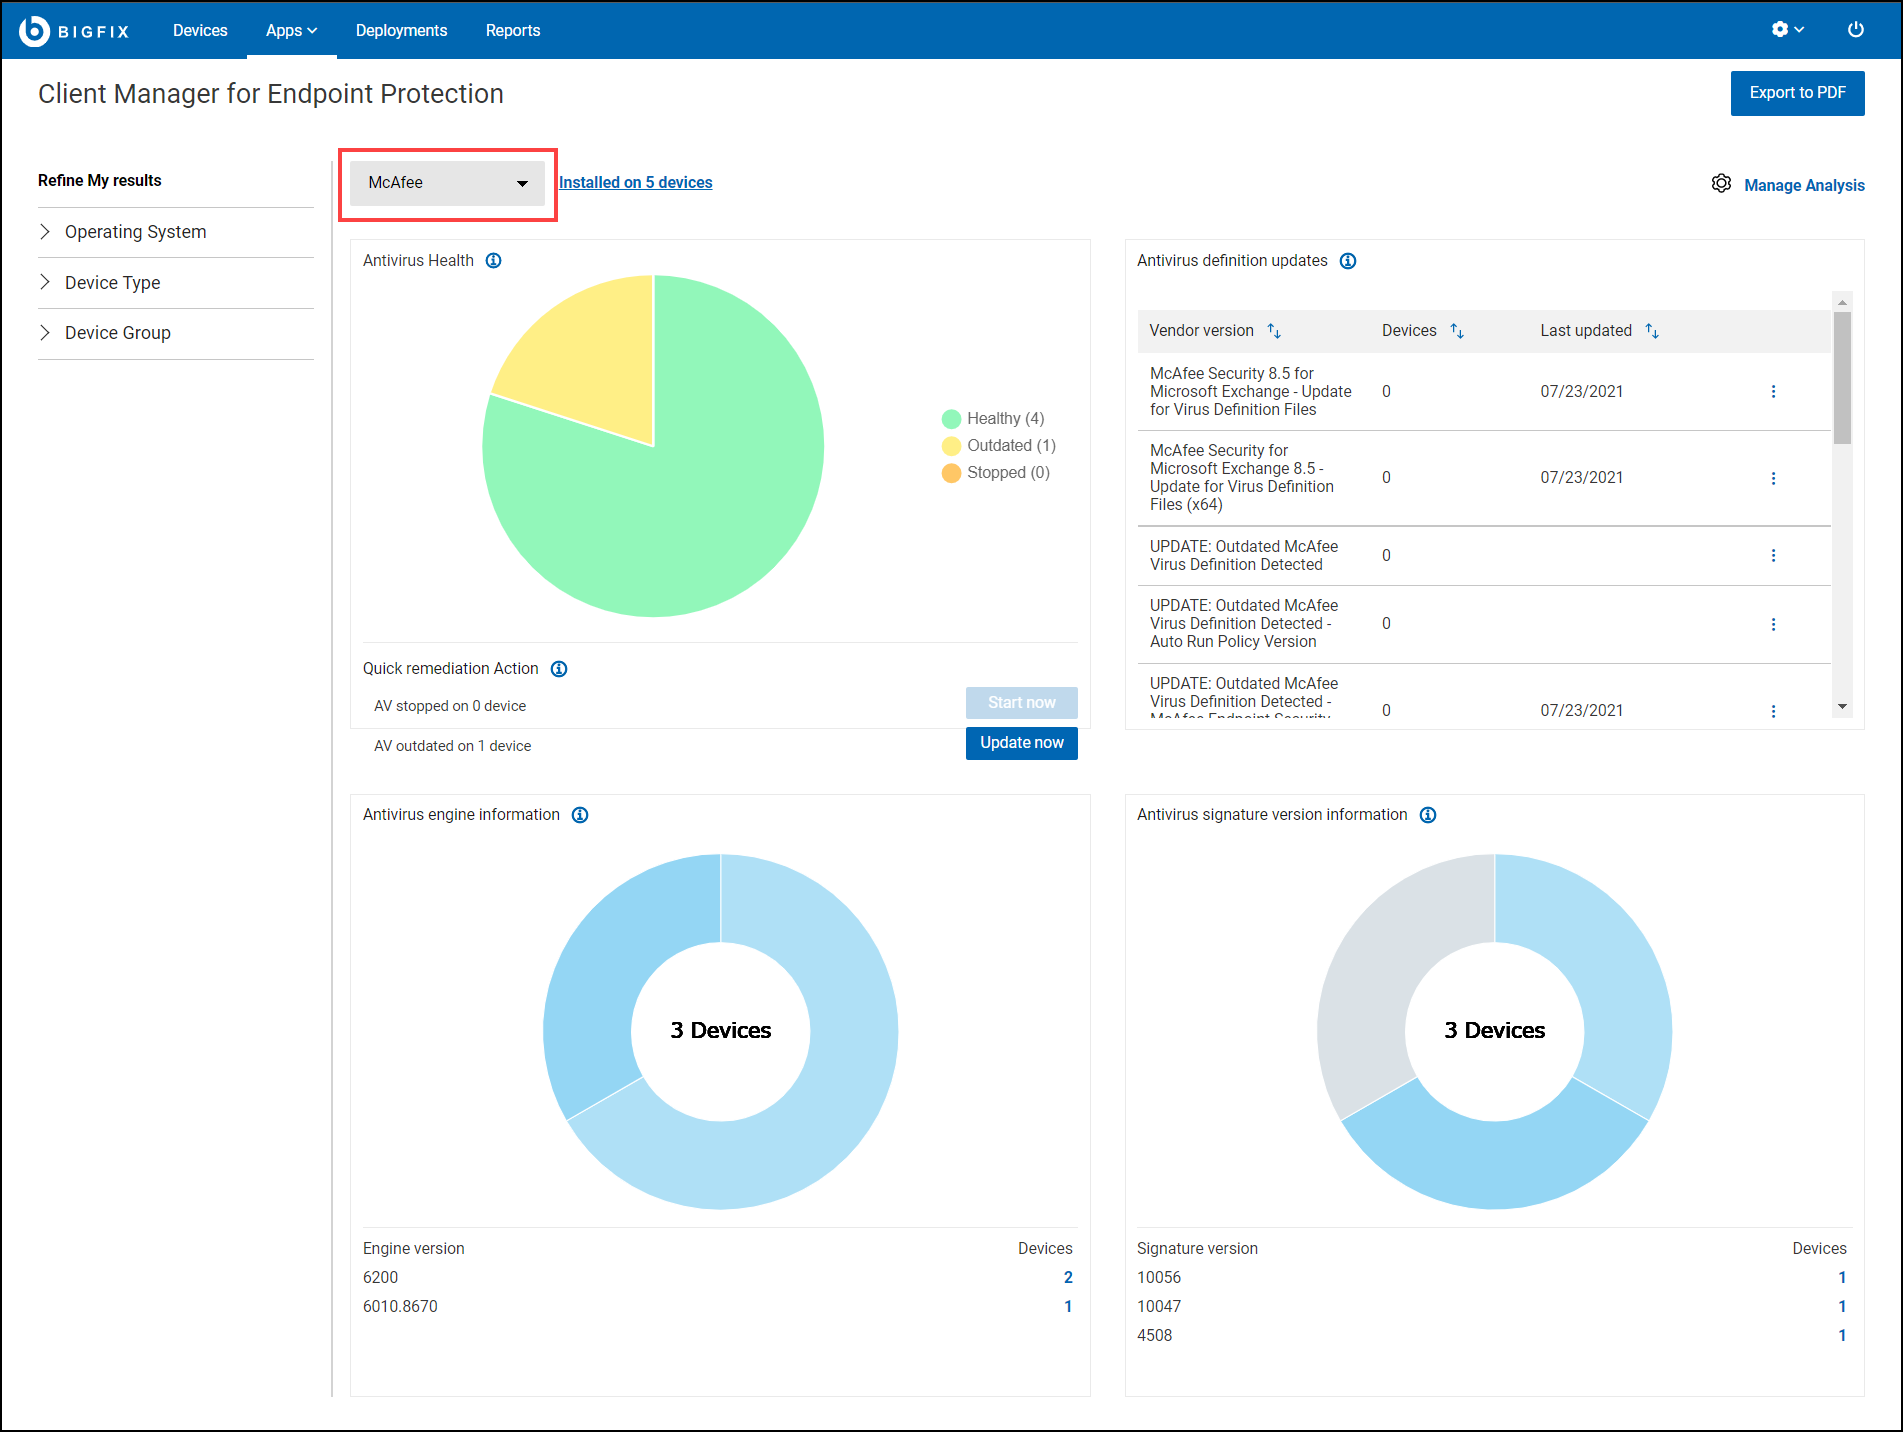The height and width of the screenshot is (1432, 1903).
Task: Open the Deployments menu
Action: tap(401, 31)
